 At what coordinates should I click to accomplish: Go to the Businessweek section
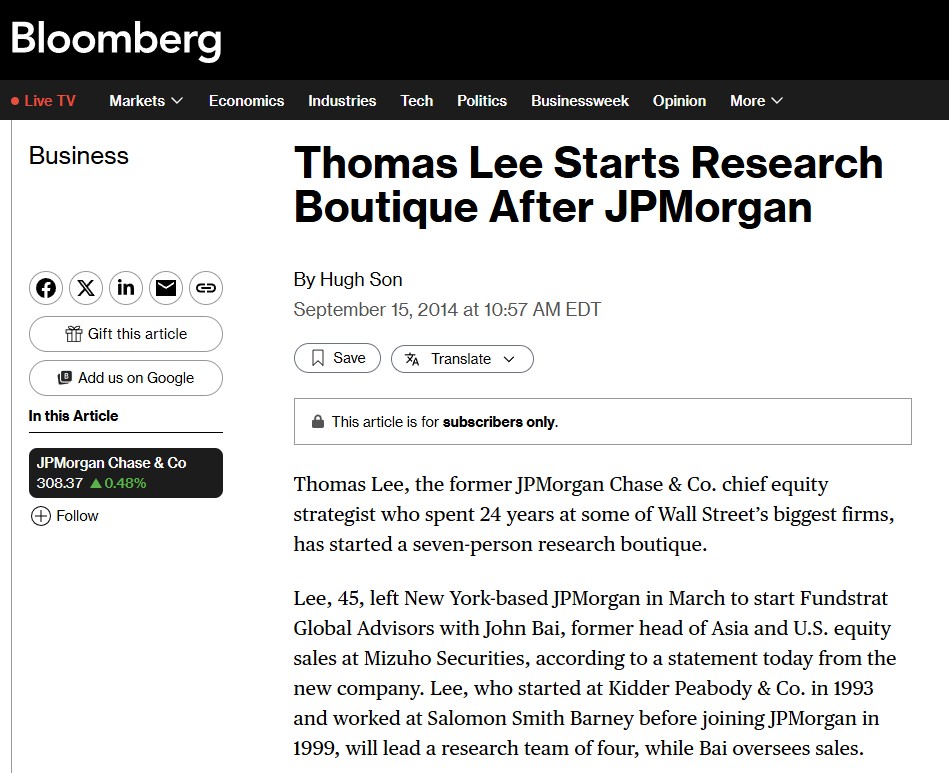coord(580,101)
